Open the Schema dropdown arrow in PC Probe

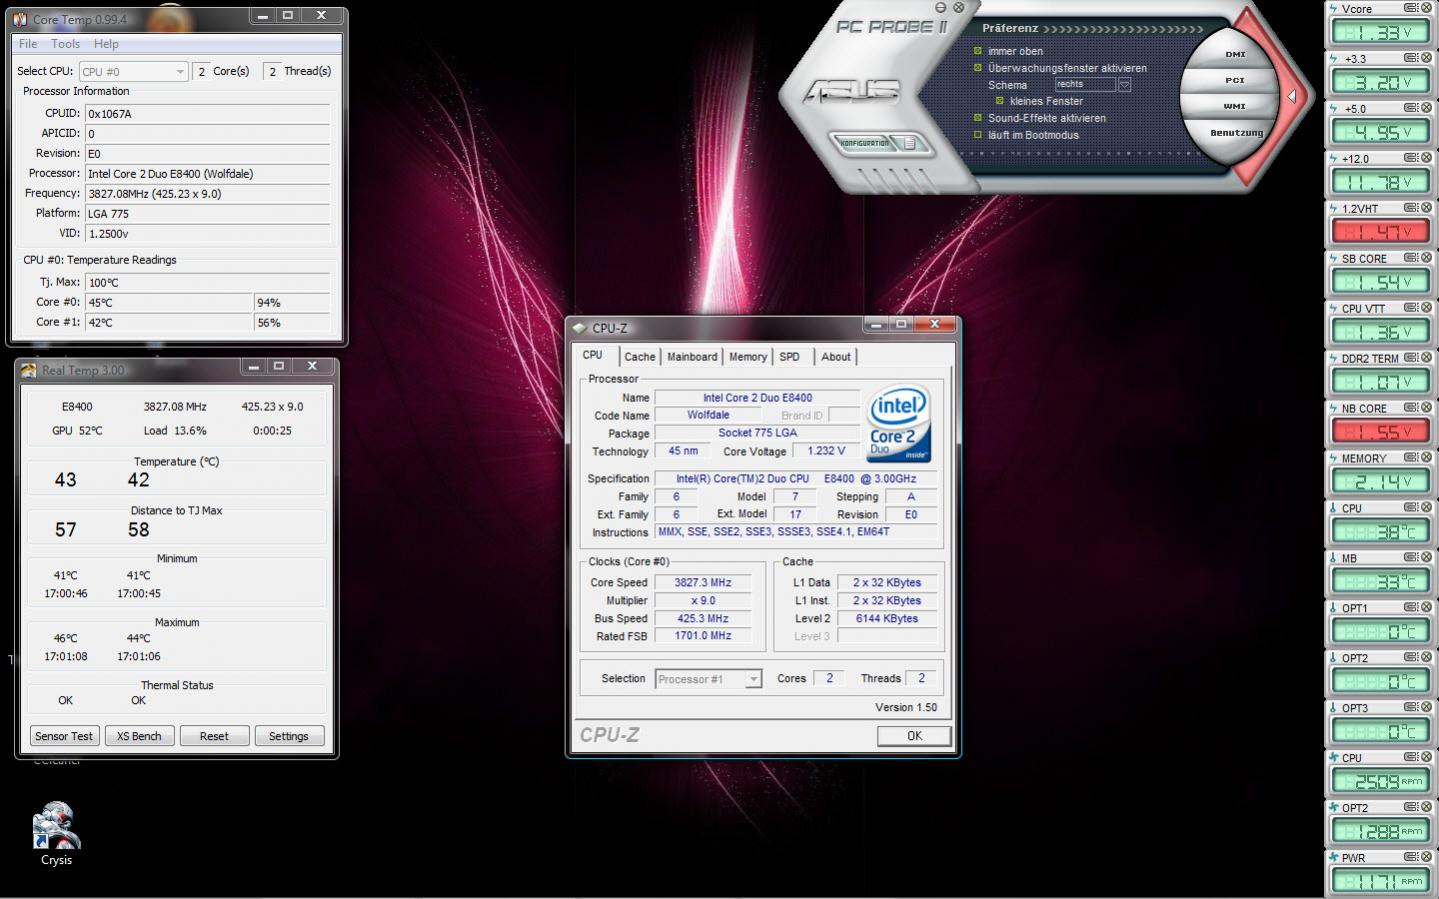pyautogui.click(x=1124, y=85)
